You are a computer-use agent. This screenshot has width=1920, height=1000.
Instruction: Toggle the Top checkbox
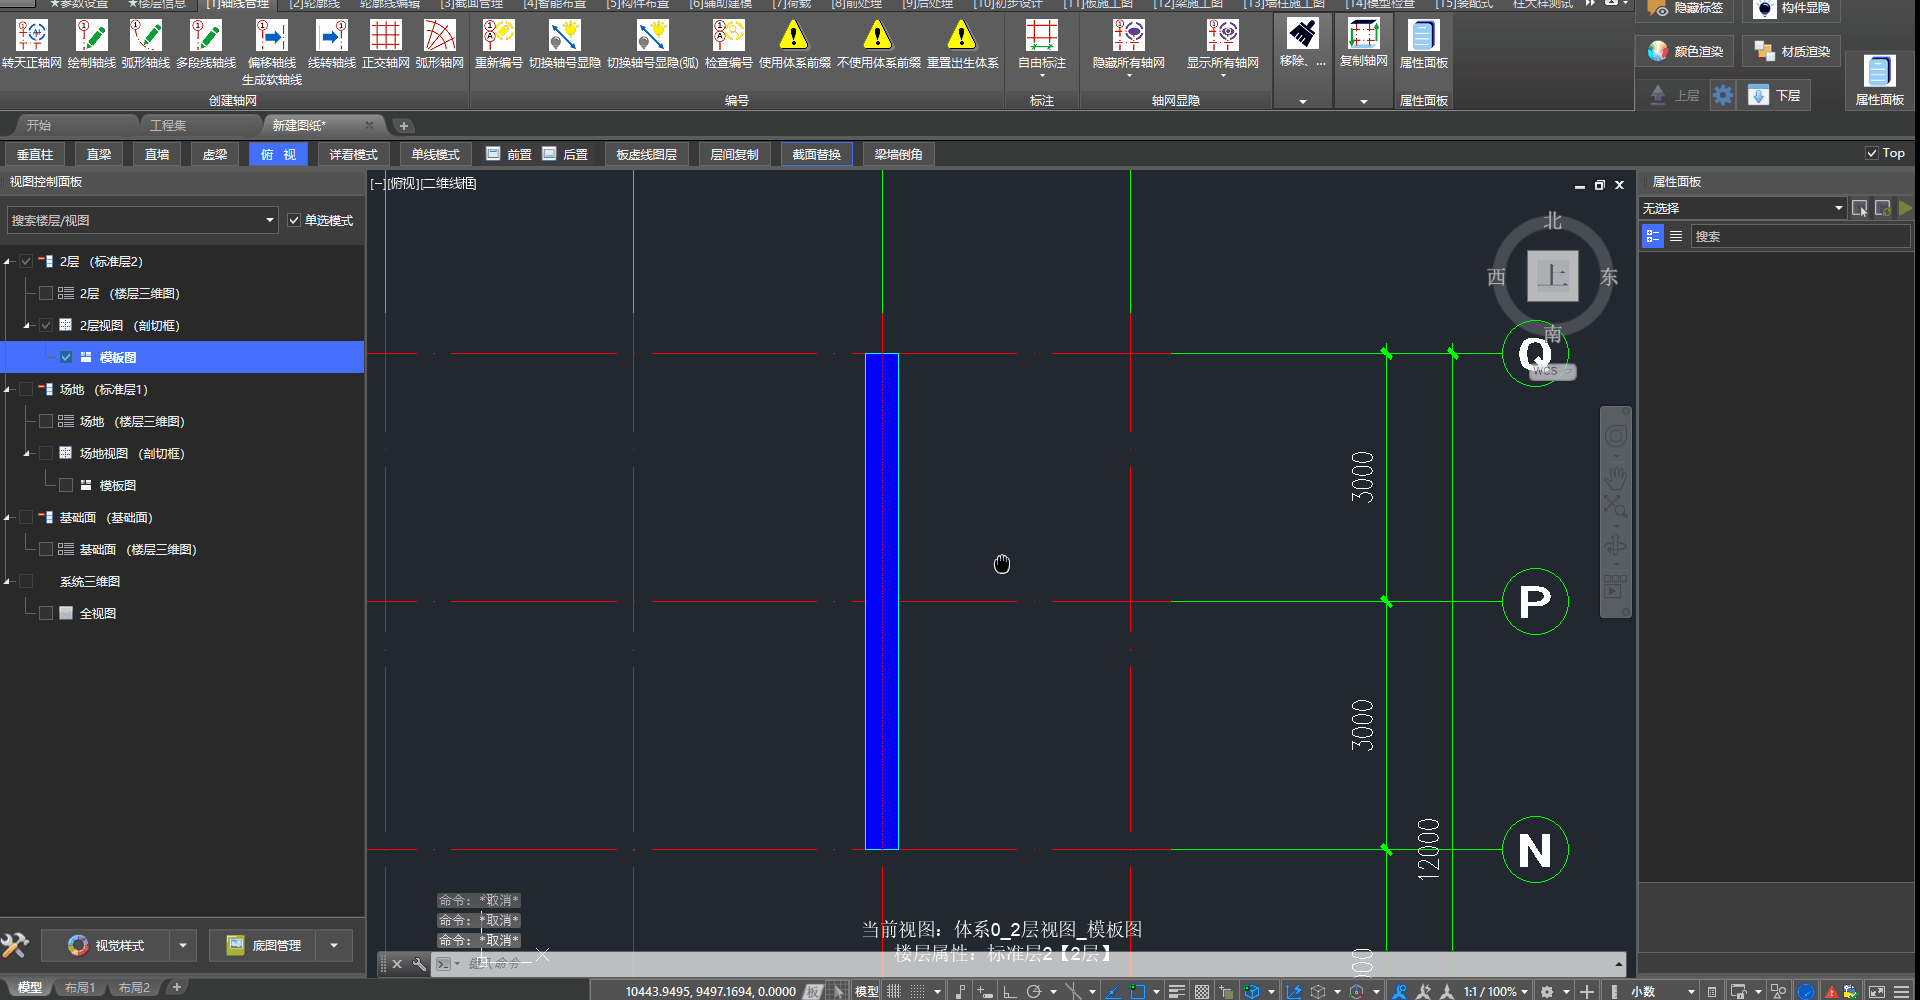click(1871, 153)
